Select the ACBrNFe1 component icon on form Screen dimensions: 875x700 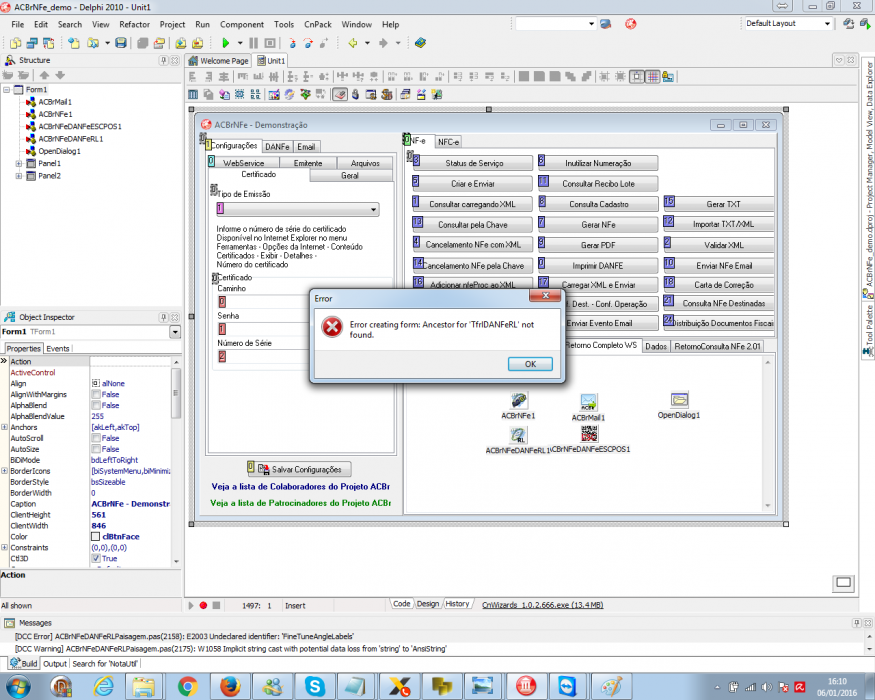click(x=518, y=400)
